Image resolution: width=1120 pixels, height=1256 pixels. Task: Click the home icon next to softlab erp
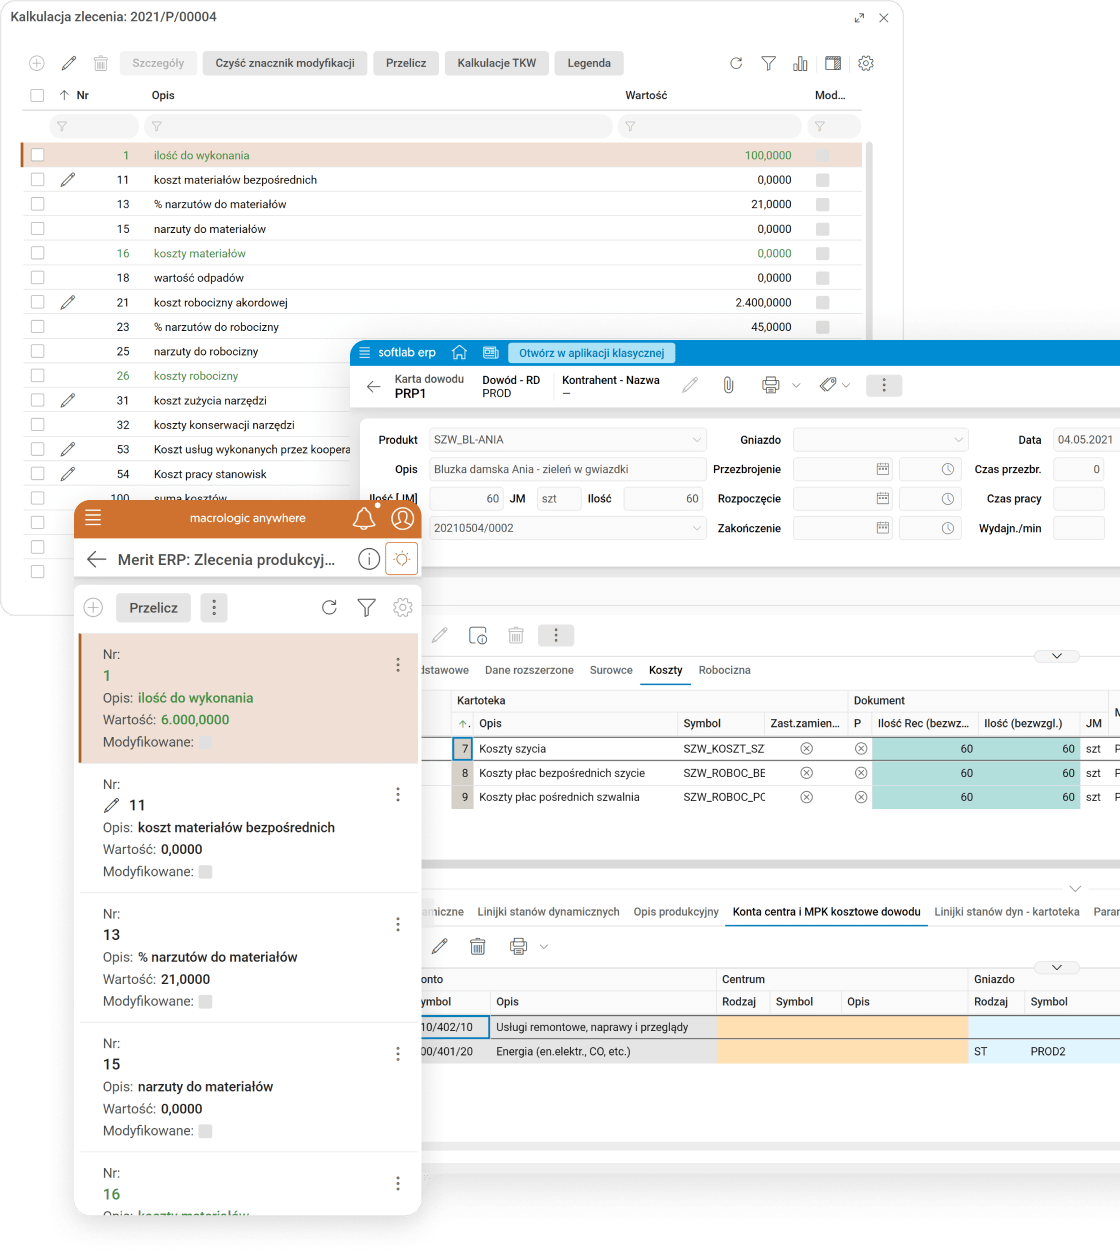click(460, 352)
